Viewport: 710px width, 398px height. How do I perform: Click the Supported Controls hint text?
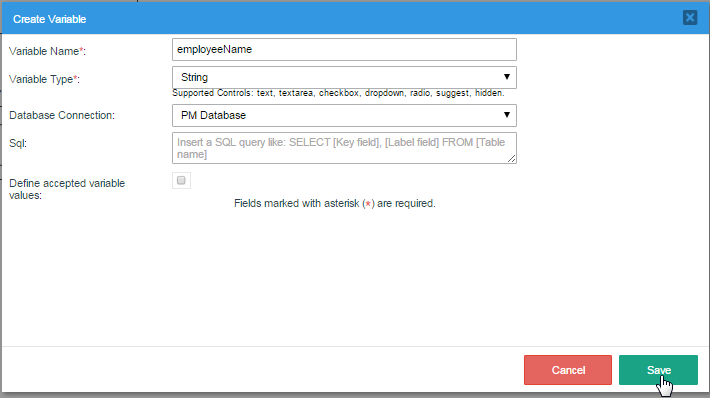click(338, 93)
